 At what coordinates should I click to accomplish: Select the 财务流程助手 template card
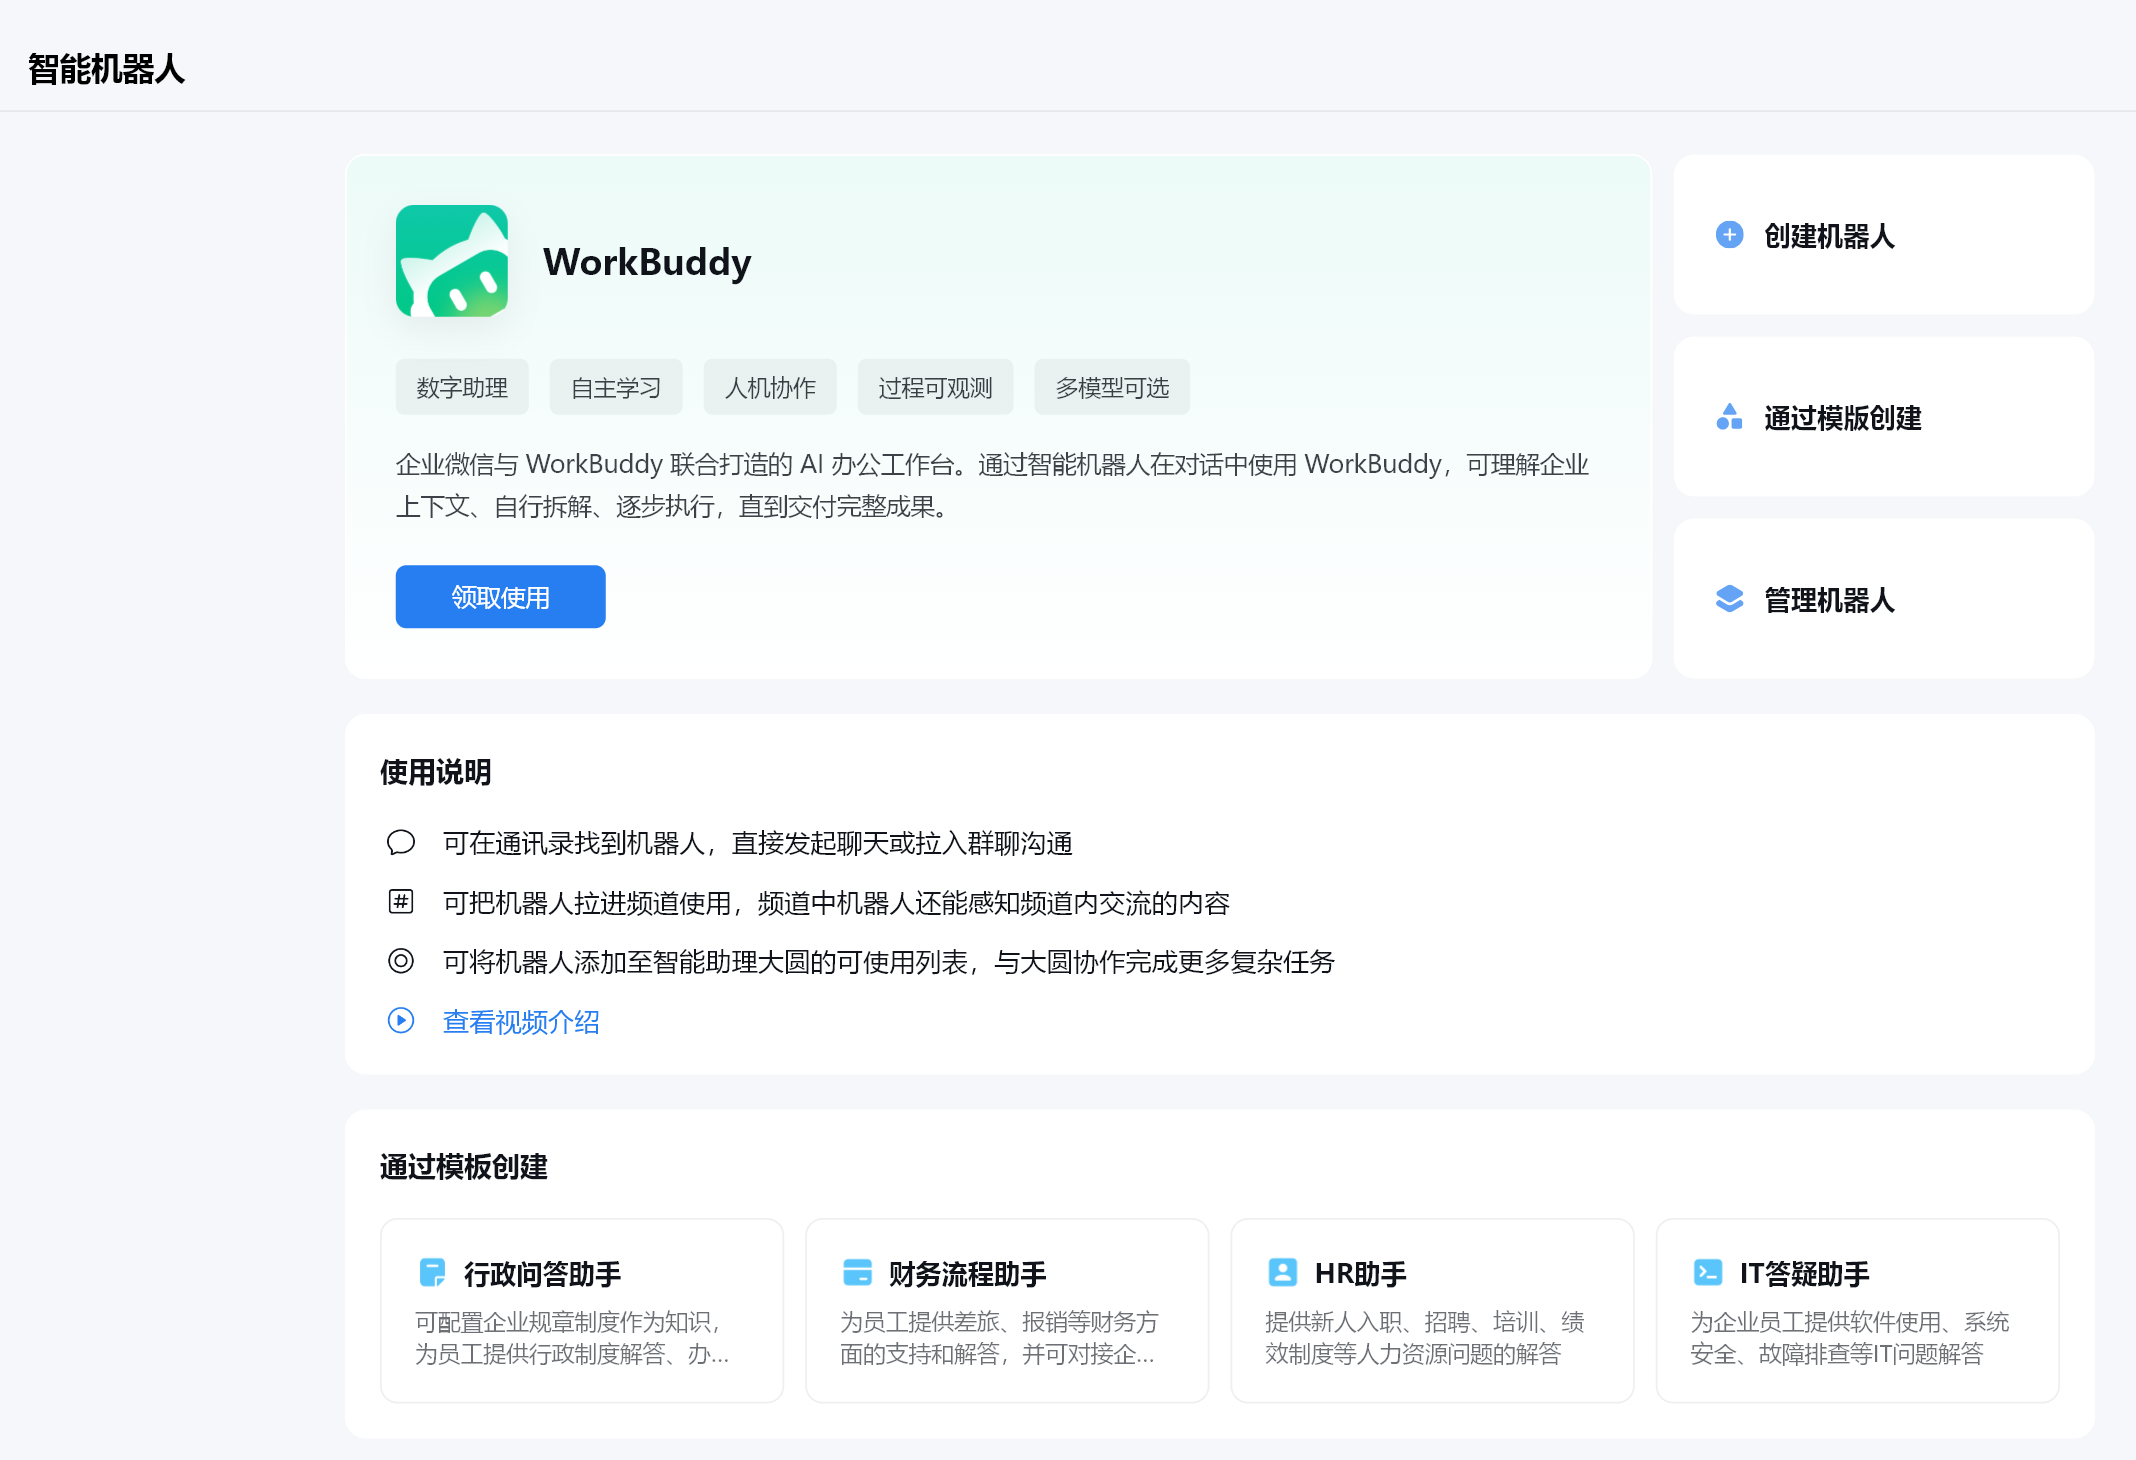(x=1007, y=1311)
